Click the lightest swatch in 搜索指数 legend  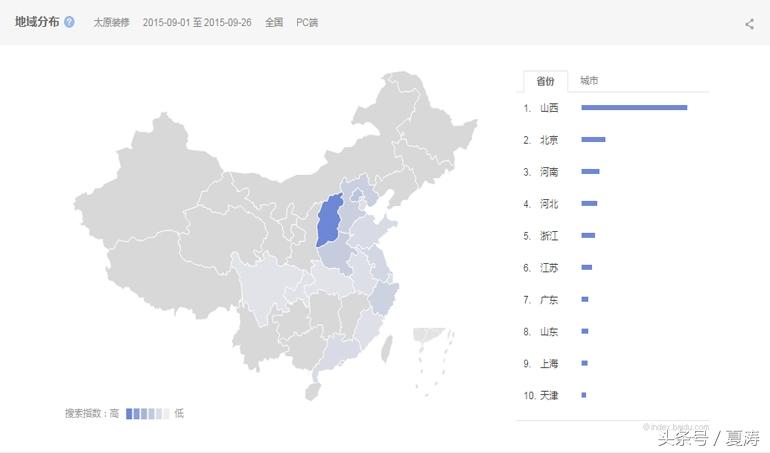[x=166, y=414]
